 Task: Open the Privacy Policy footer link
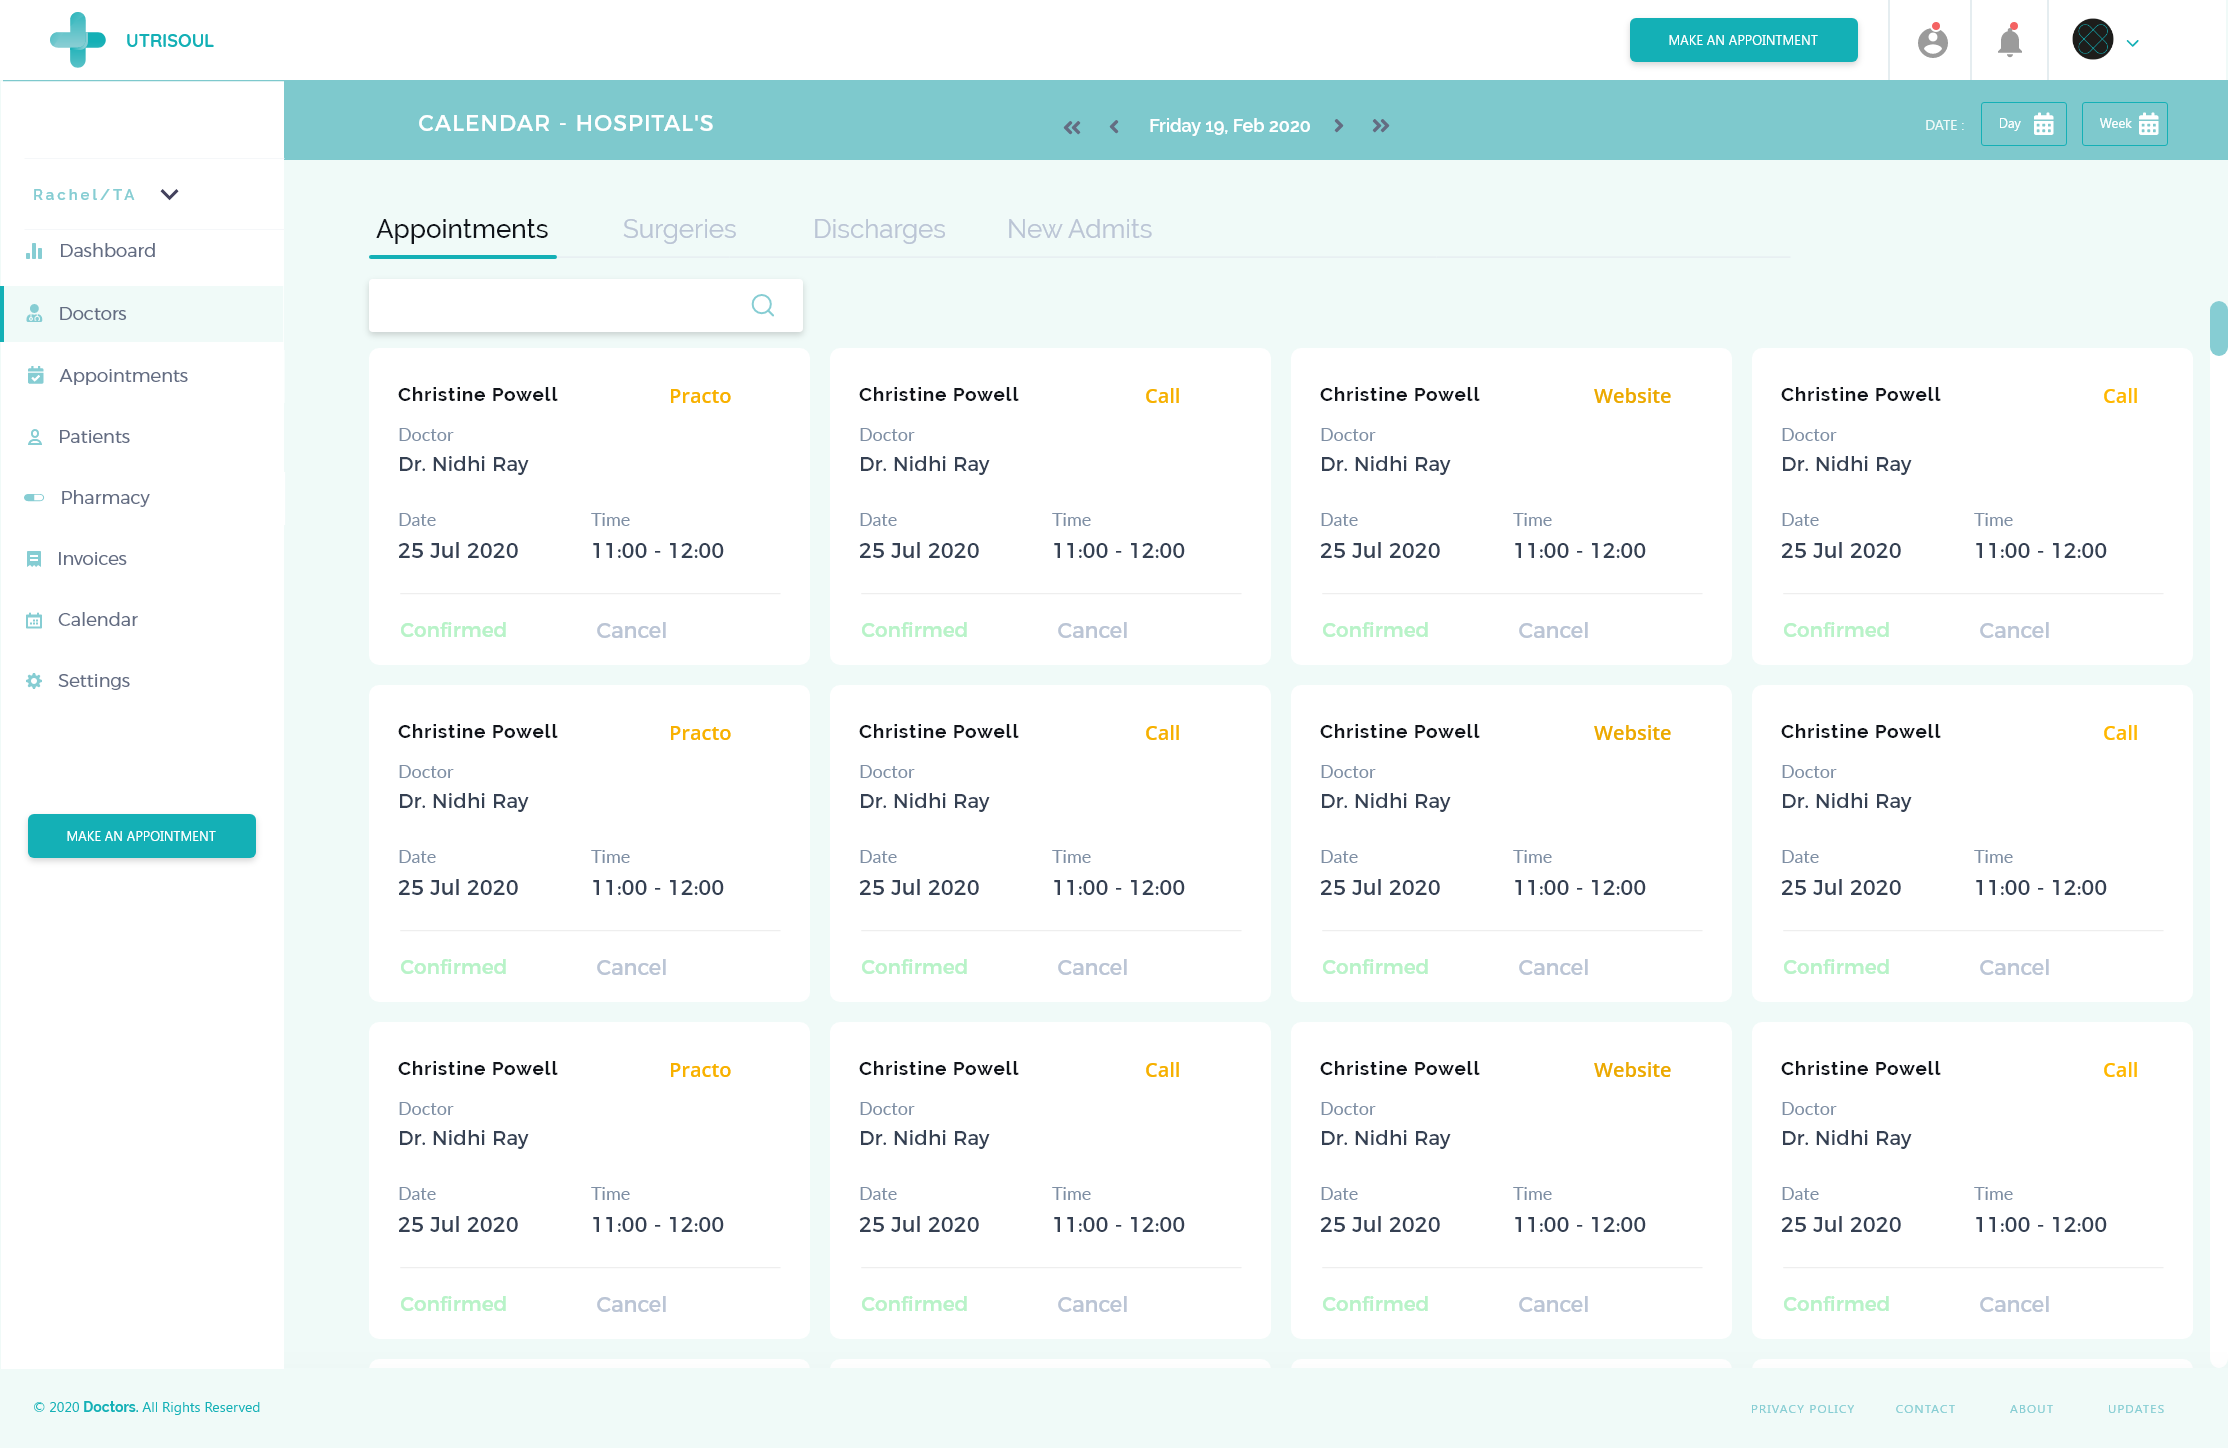point(1802,1409)
